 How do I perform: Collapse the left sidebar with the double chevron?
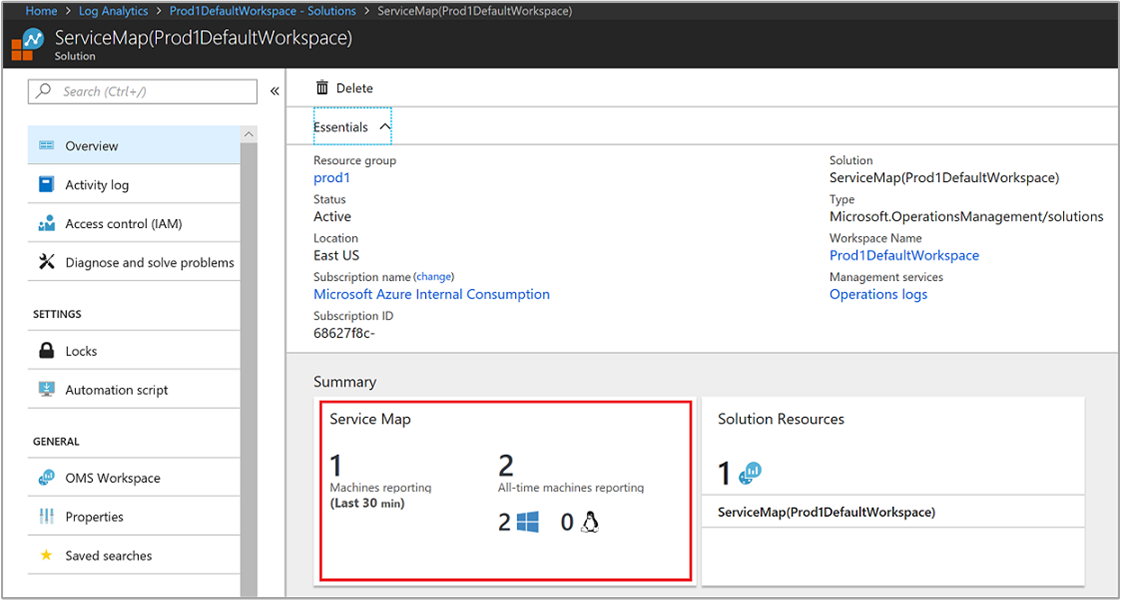[274, 91]
